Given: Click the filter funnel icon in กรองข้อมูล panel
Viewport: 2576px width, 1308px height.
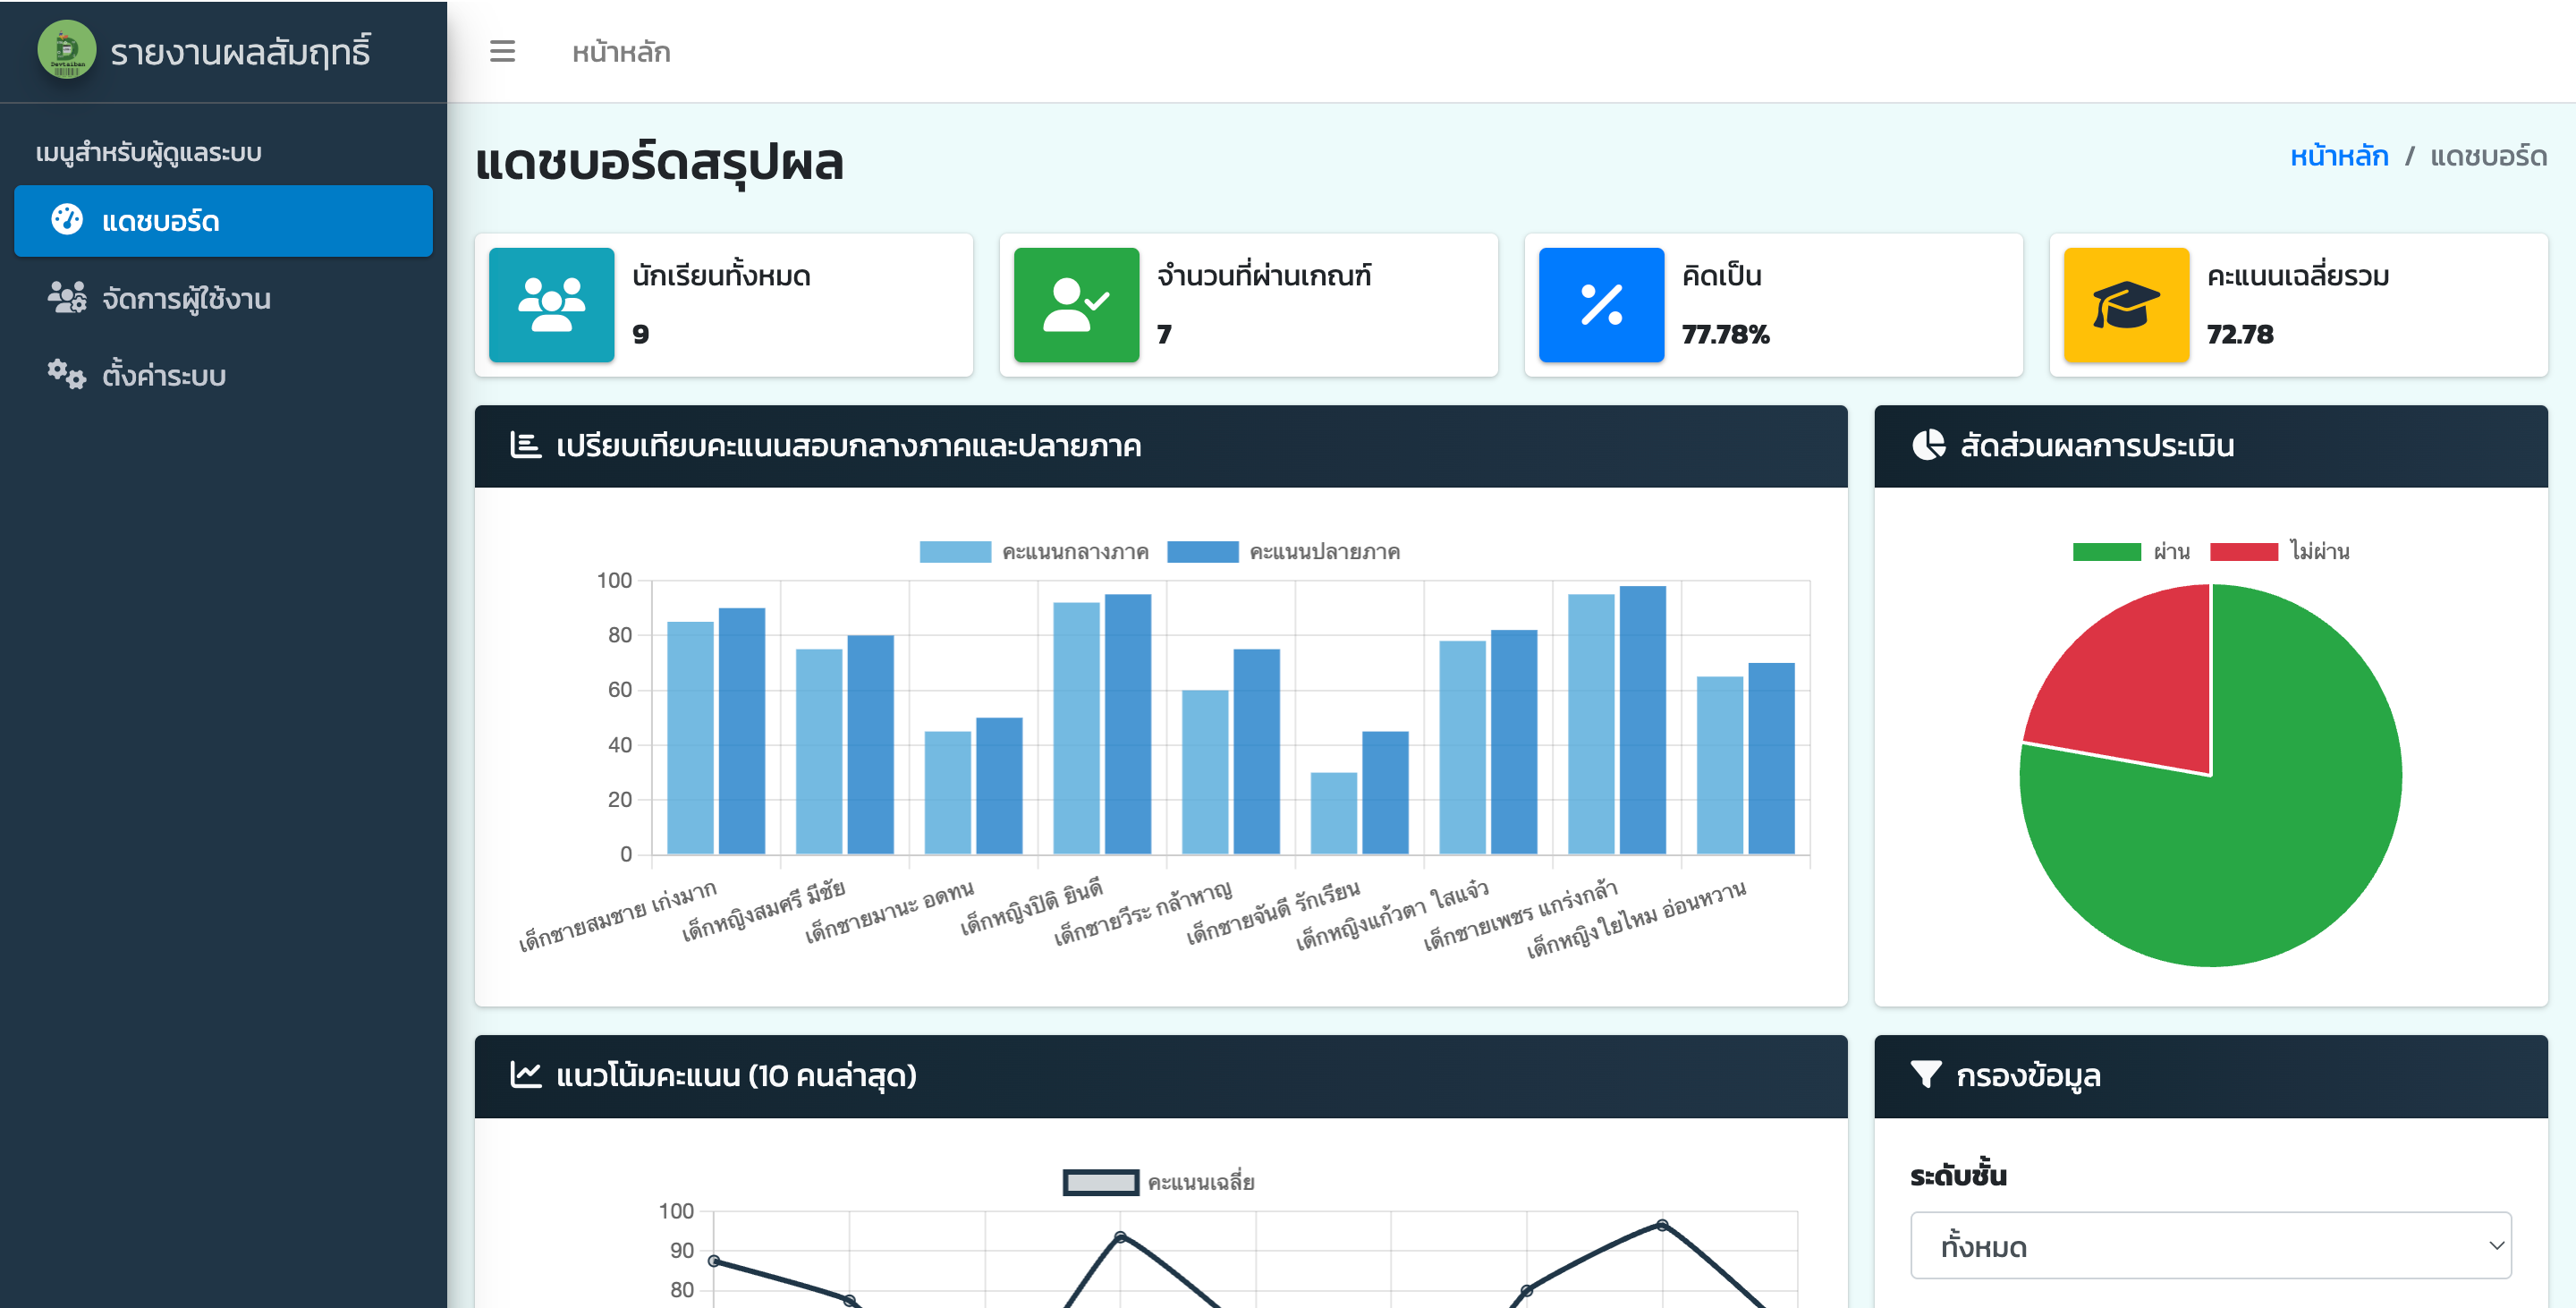Looking at the screenshot, I should click(1925, 1074).
